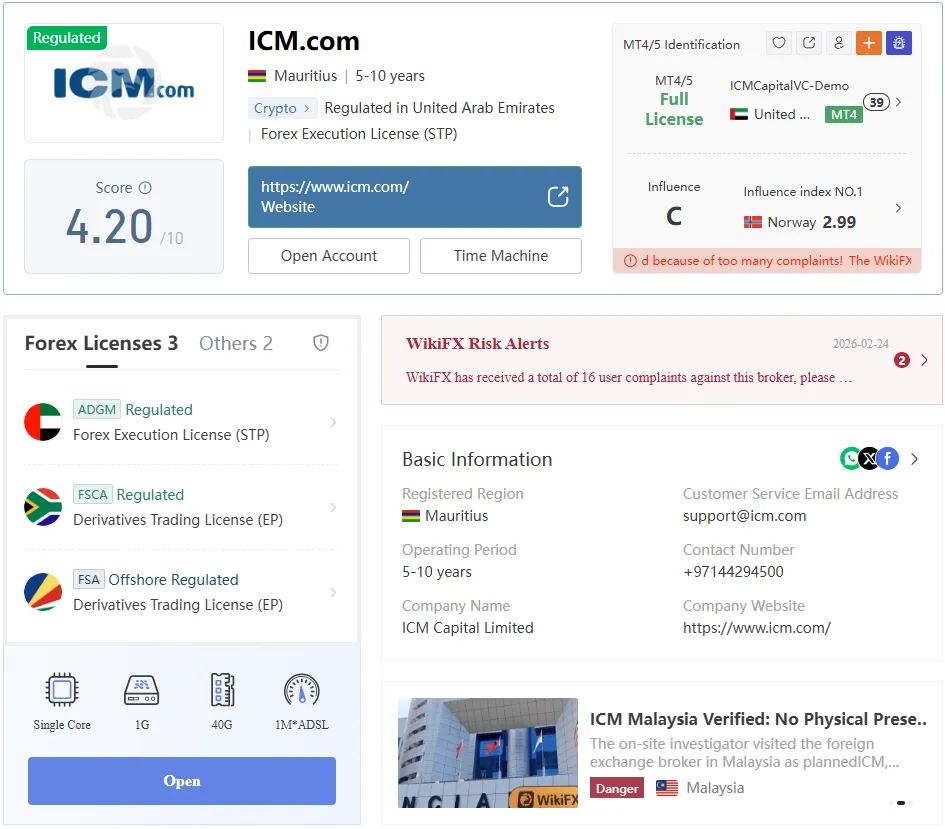Screen dimensions: 945x829
Task: Click the 1G memory icon
Action: [142, 690]
